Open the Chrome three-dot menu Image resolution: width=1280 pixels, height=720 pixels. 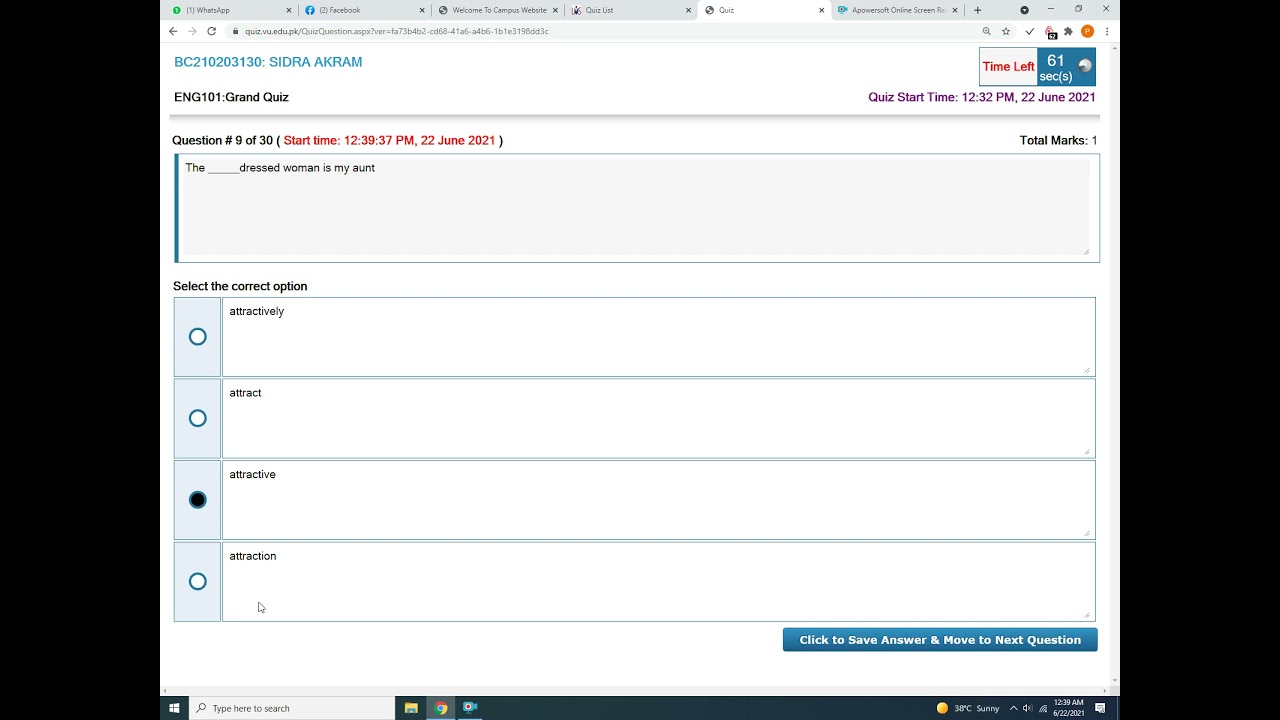pyautogui.click(x=1106, y=31)
